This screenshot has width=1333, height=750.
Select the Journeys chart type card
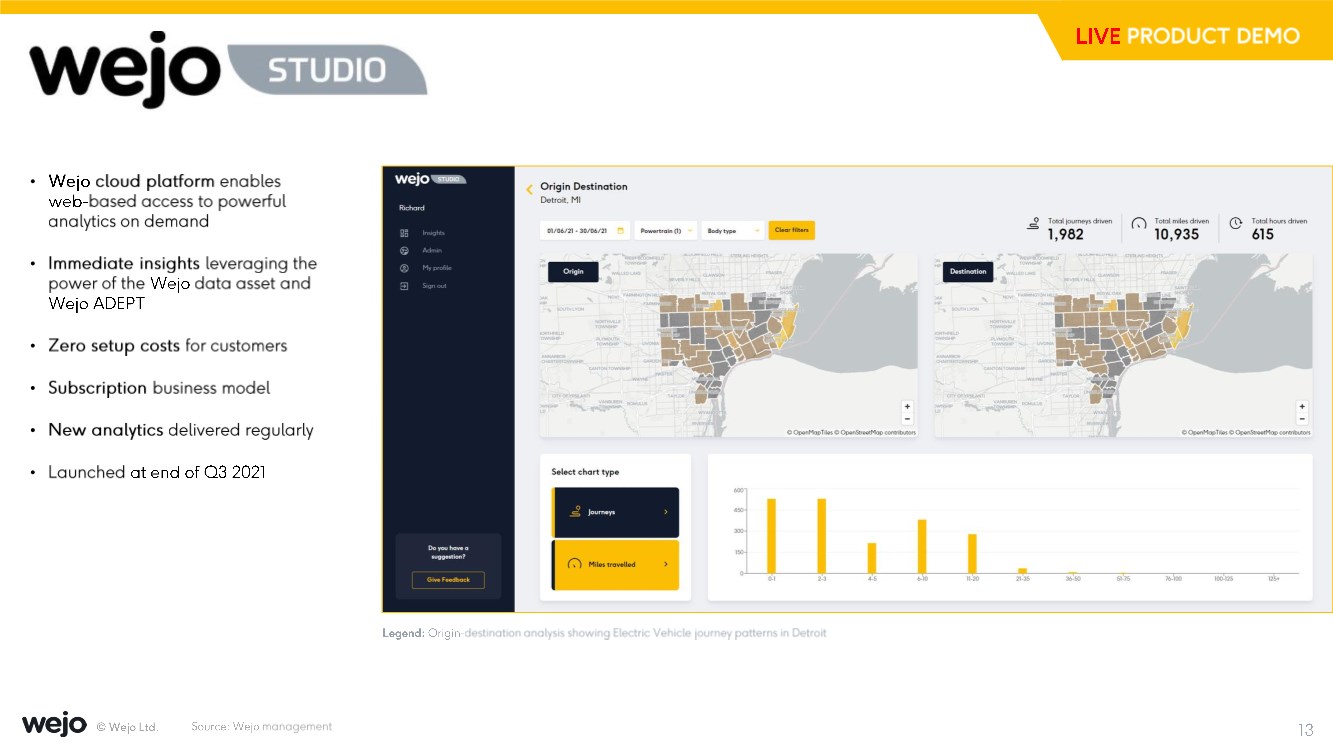click(615, 512)
